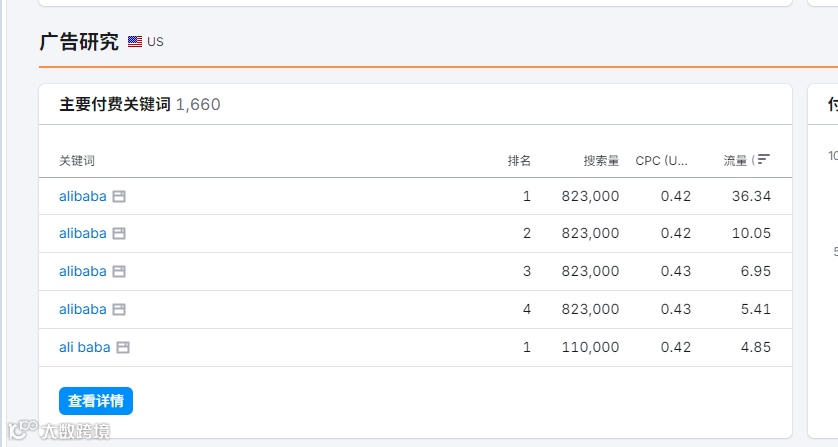Click the 关键词 column header
The width and height of the screenshot is (838, 447).
point(77,161)
